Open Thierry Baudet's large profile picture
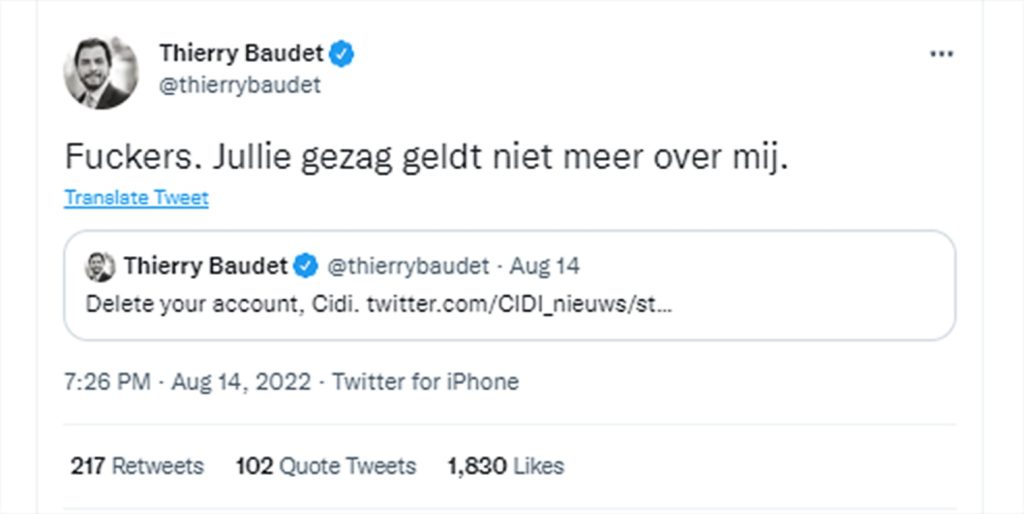Screen dimensions: 1024x514 pos(101,72)
